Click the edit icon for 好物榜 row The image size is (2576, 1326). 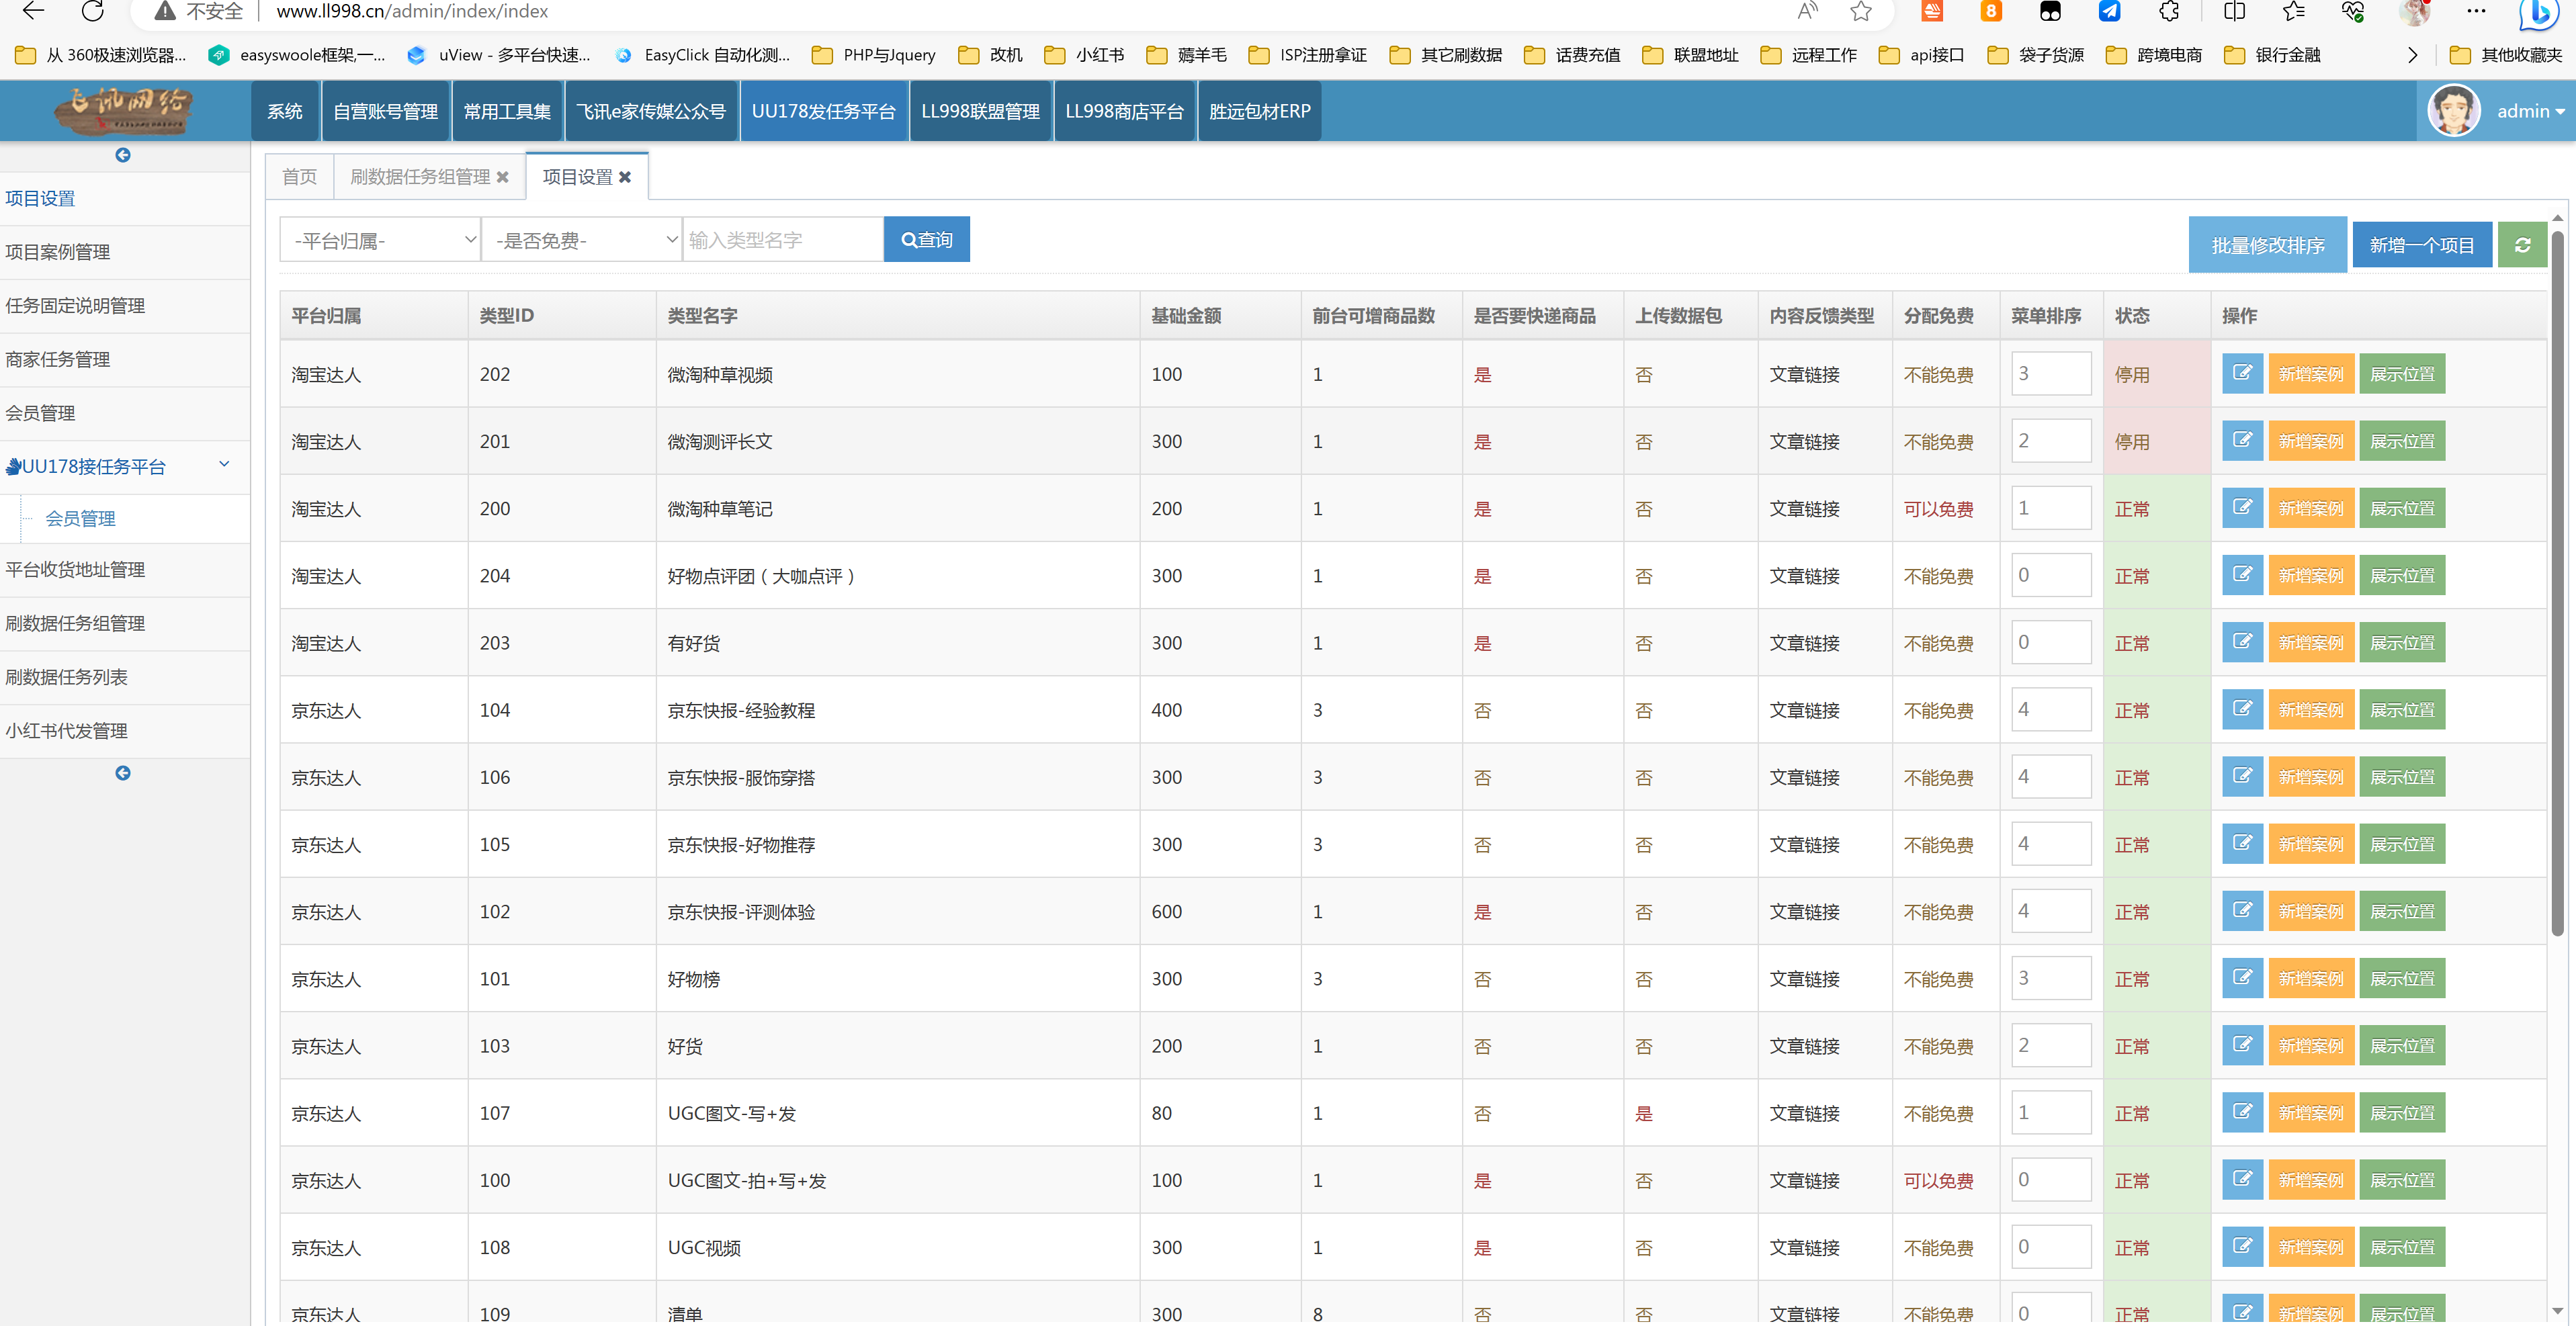[2242, 978]
